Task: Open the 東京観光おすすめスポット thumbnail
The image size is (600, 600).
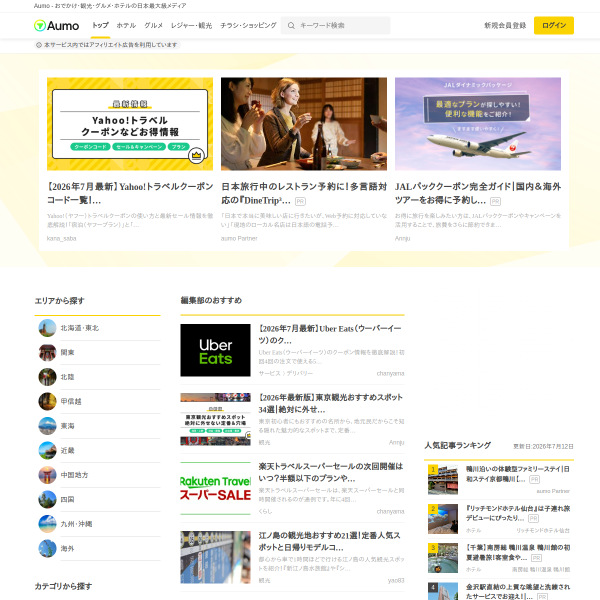Action: pyautogui.click(x=215, y=419)
